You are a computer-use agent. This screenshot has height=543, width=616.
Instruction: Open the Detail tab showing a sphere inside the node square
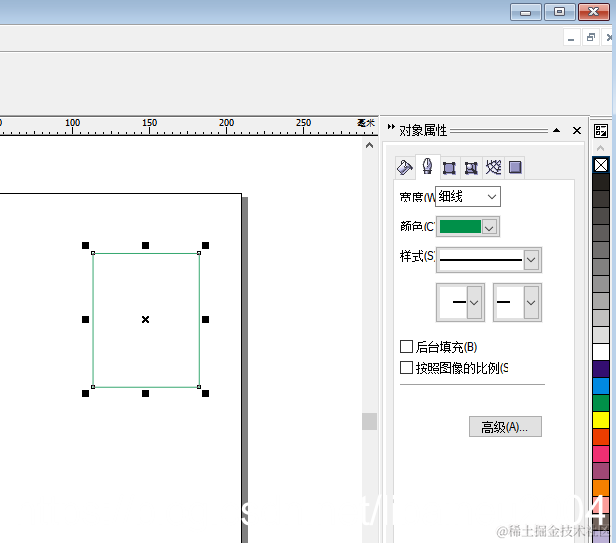pyautogui.click(x=471, y=168)
